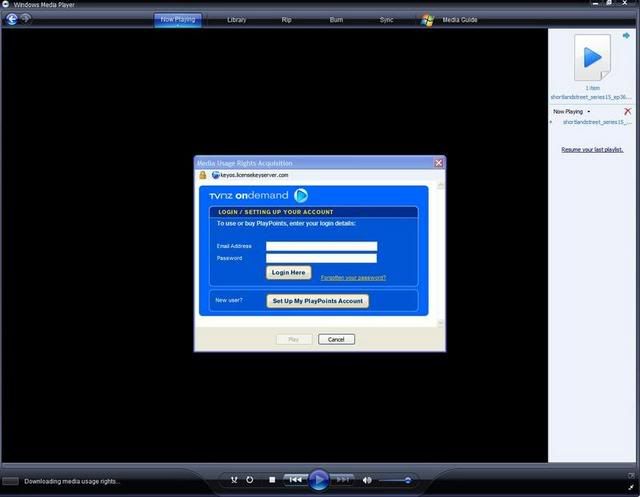Click the TVNZ ondemand play logo

pyautogui.click(x=301, y=195)
